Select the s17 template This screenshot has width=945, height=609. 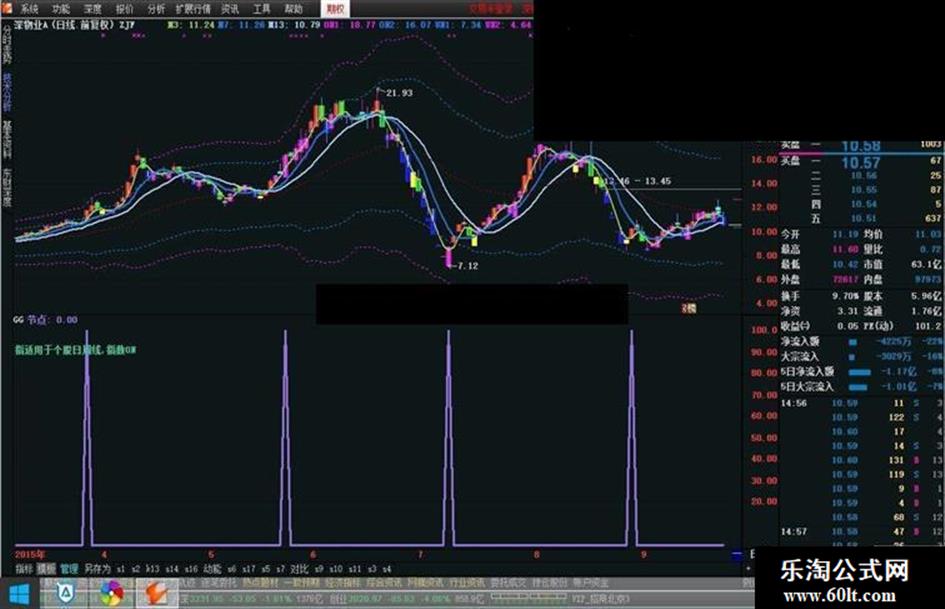click(x=248, y=569)
